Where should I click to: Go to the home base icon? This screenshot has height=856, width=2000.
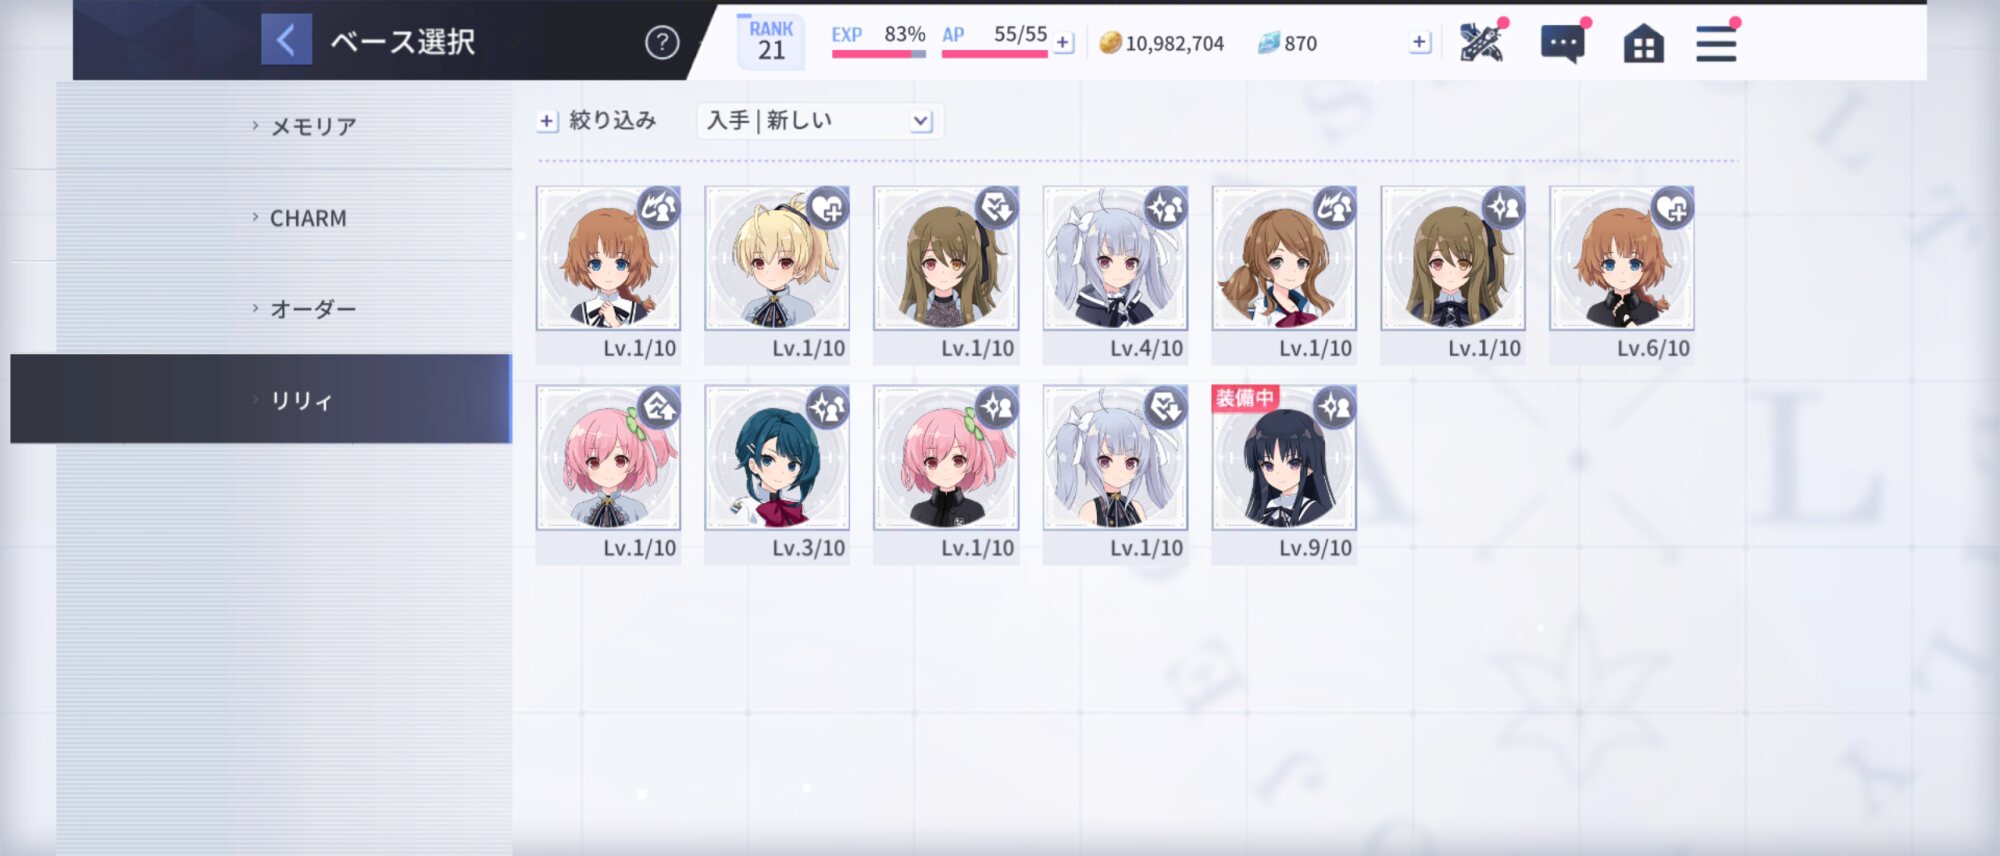pyautogui.click(x=1643, y=44)
